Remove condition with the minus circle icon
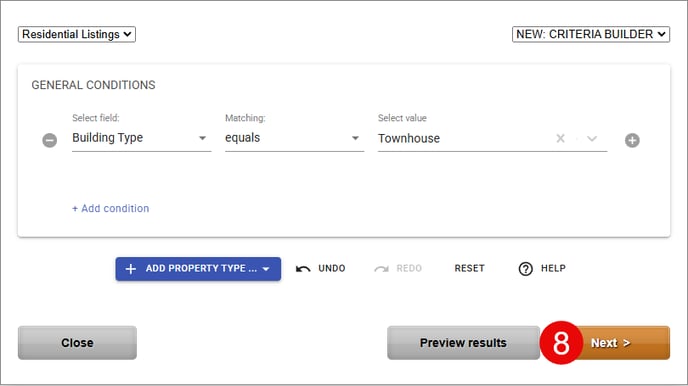Image resolution: width=688 pixels, height=386 pixels. 50,140
